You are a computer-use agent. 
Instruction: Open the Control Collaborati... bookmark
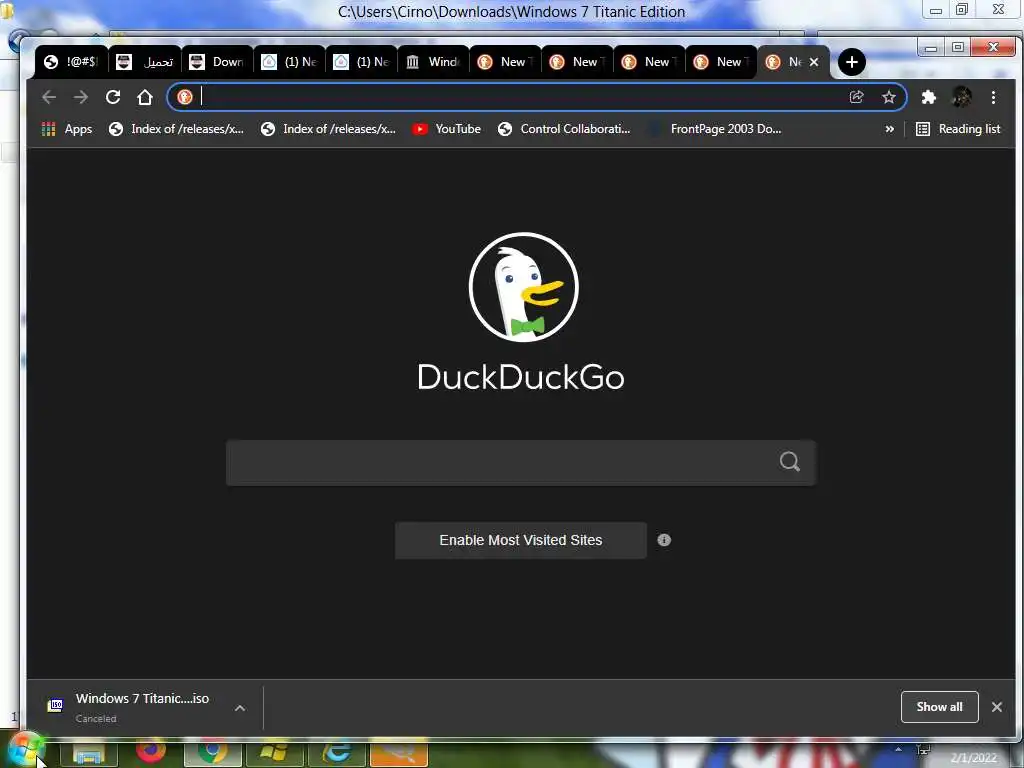[x=564, y=129]
